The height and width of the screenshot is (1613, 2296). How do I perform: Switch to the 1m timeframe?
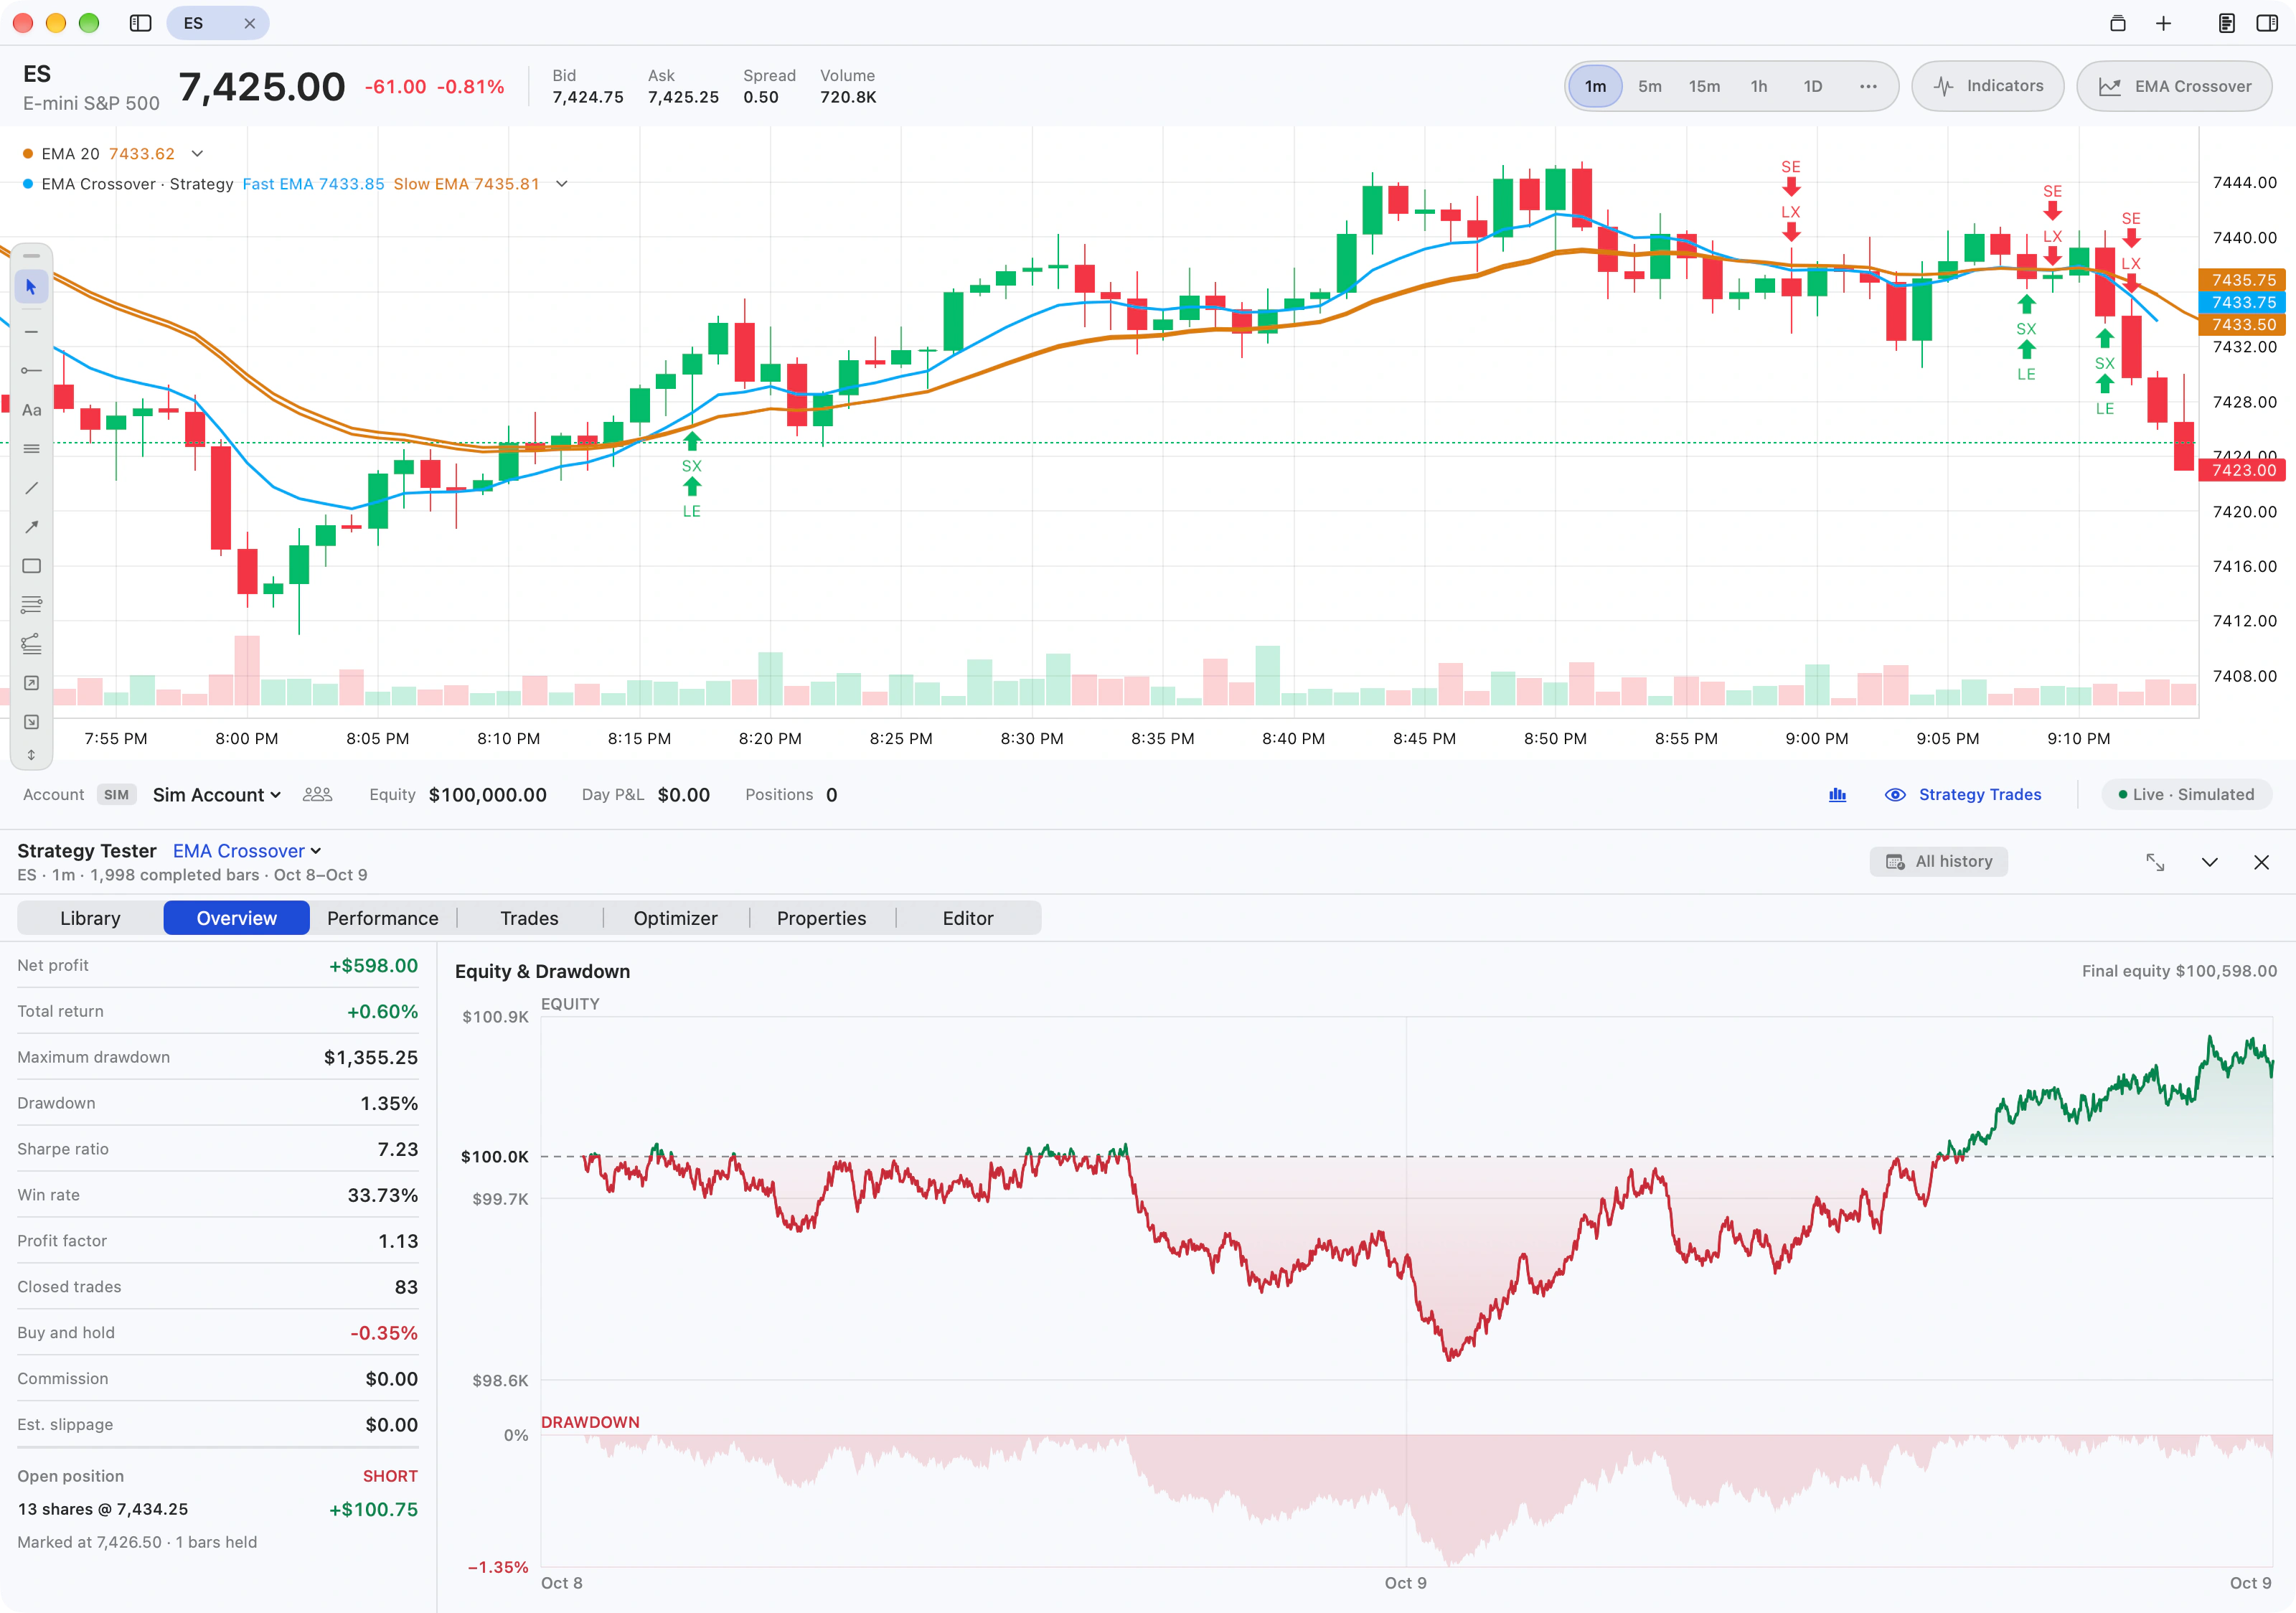(1595, 86)
